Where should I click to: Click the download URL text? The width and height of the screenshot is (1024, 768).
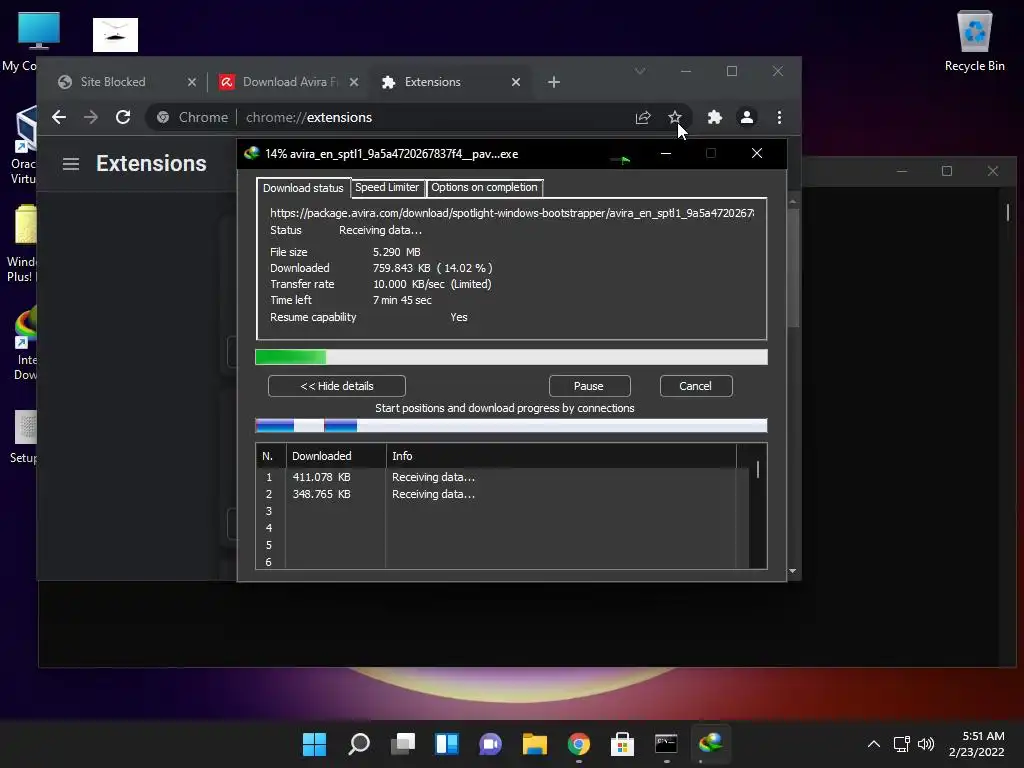[x=512, y=213]
